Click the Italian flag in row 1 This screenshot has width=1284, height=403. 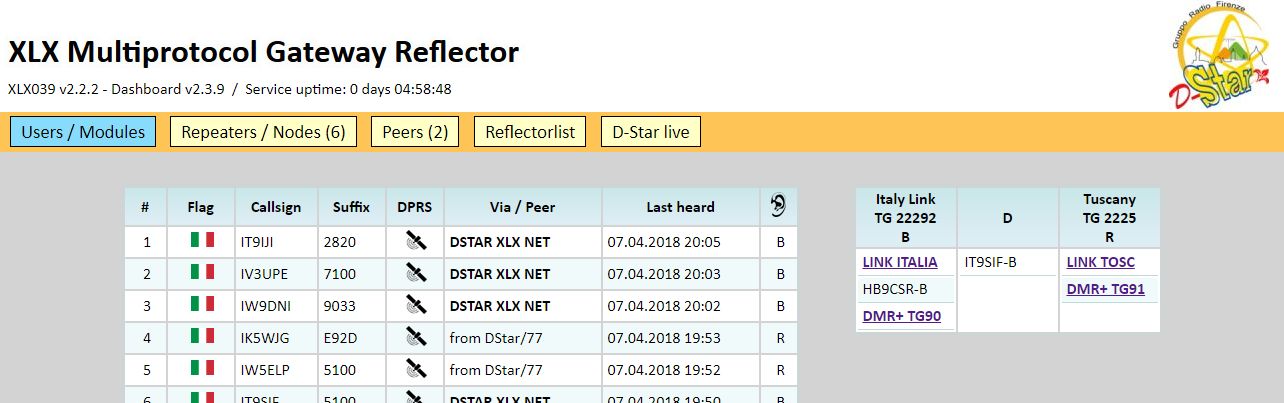[x=202, y=241]
